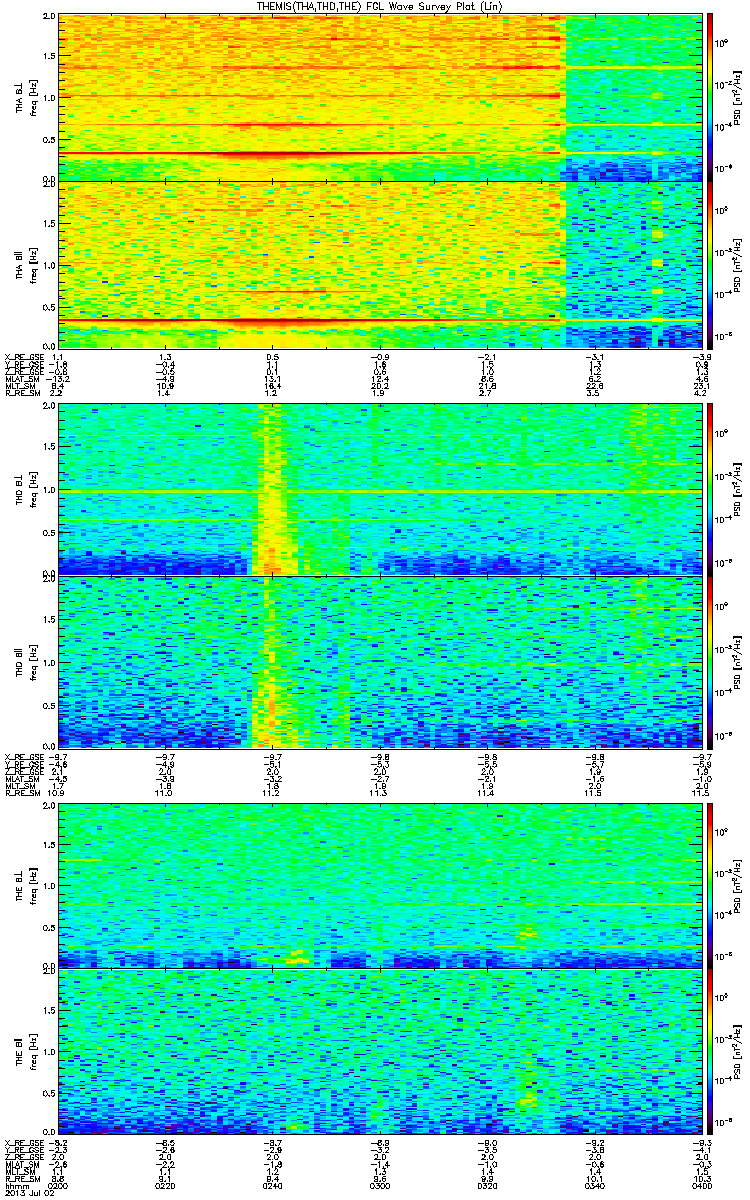Click the PSD [nT²/Hz] label of THD B⊥ color bar

737,488
